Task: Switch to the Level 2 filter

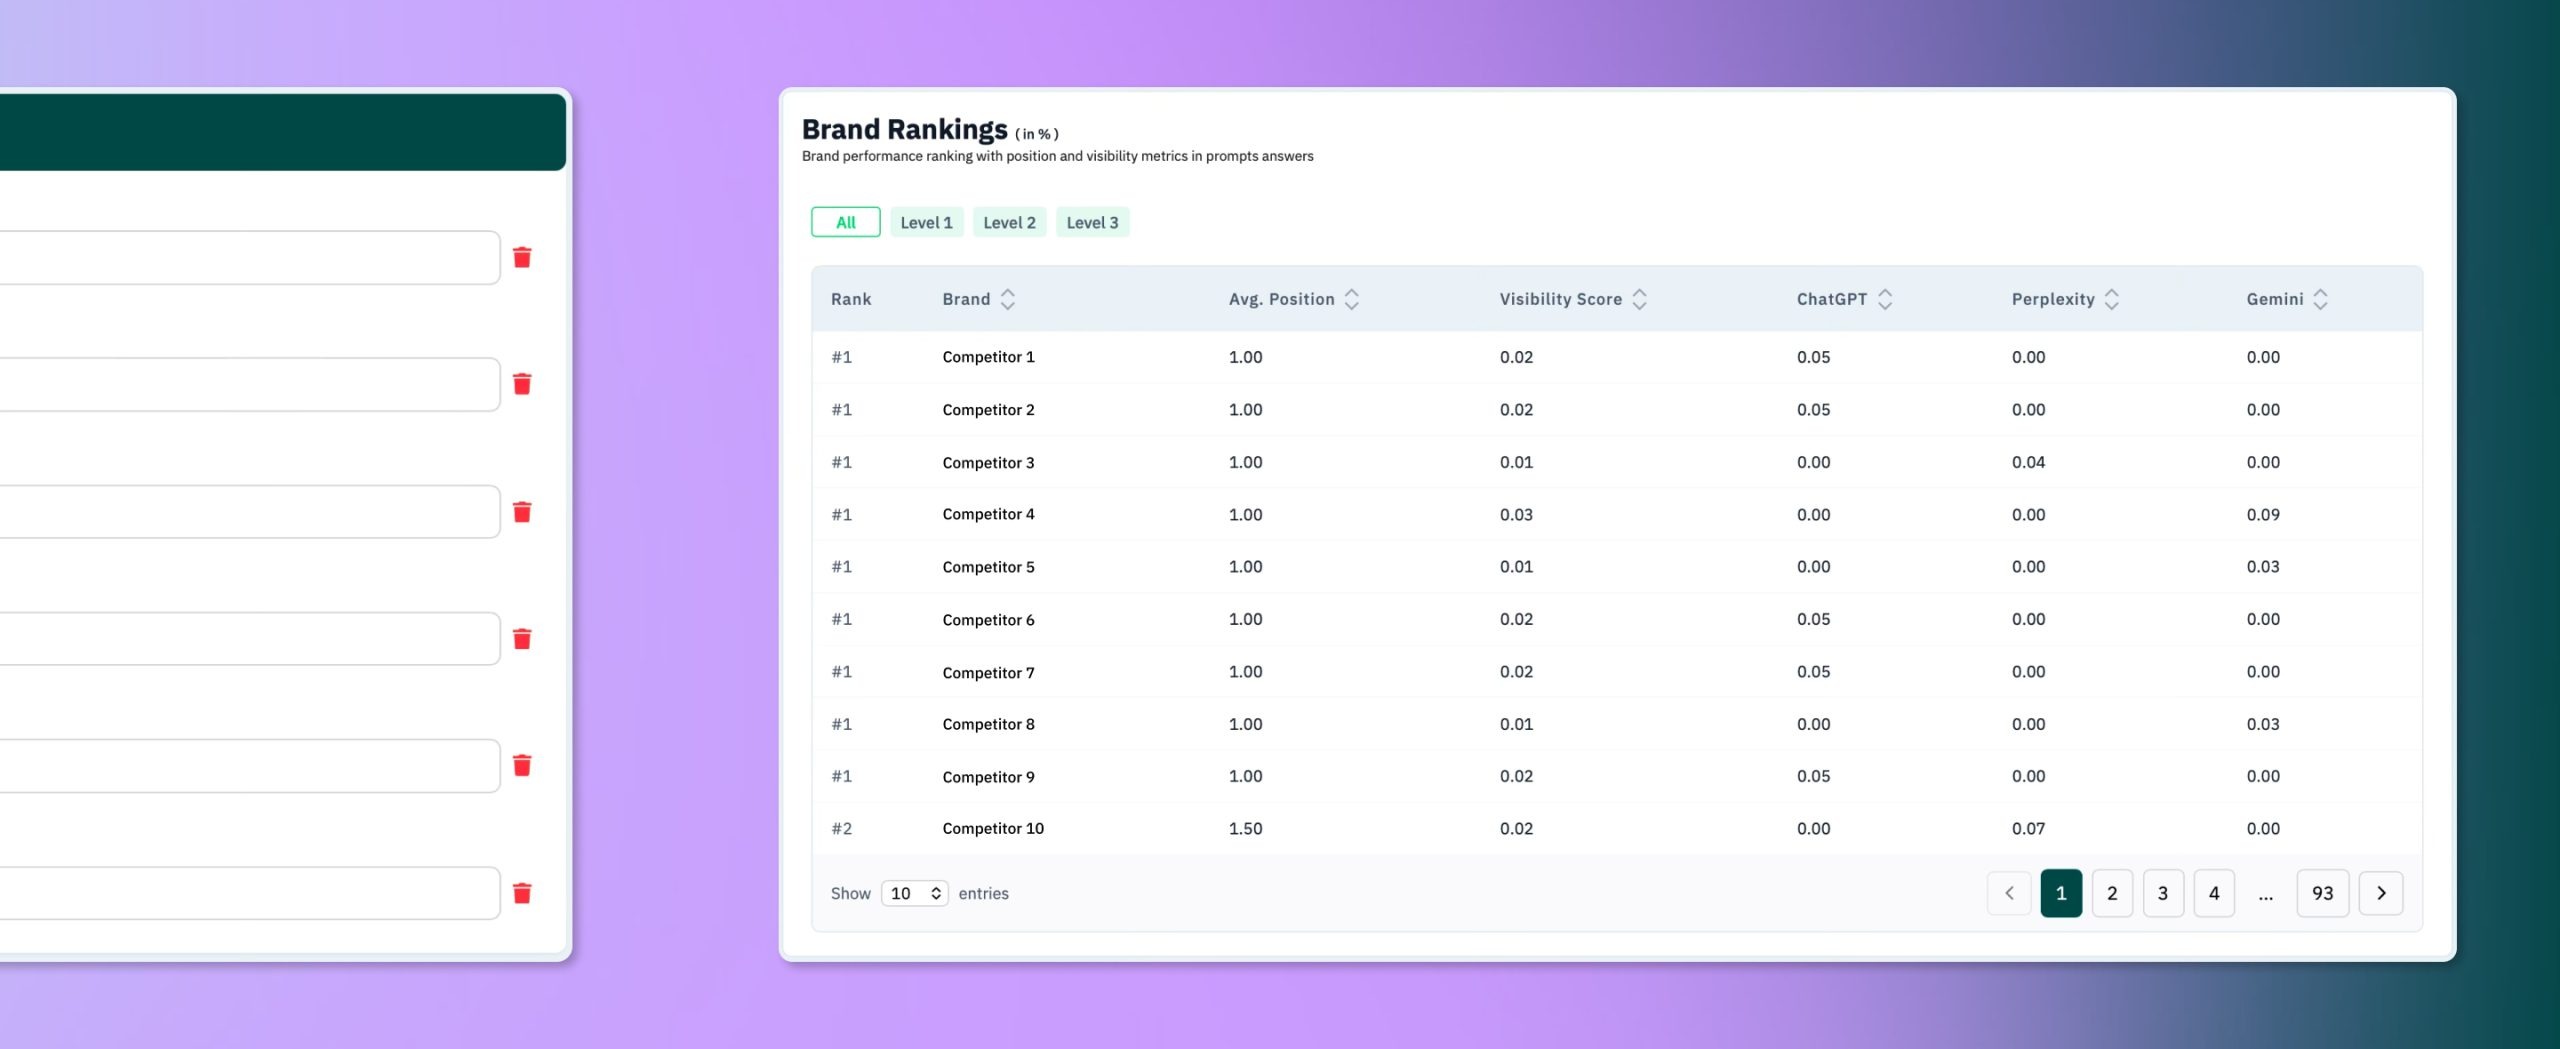Action: [1010, 222]
